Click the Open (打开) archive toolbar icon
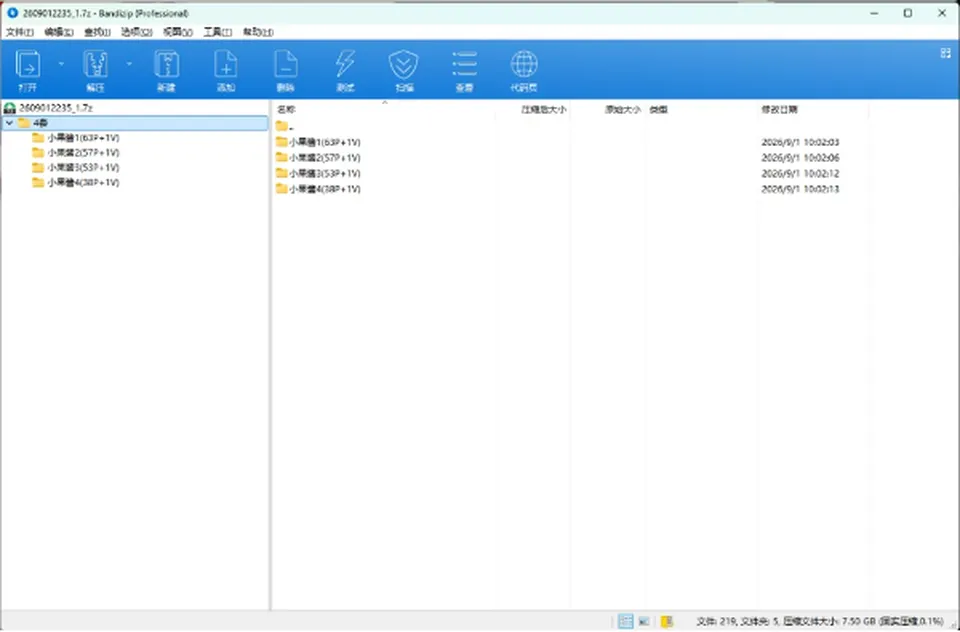This screenshot has width=960, height=632. [x=28, y=70]
